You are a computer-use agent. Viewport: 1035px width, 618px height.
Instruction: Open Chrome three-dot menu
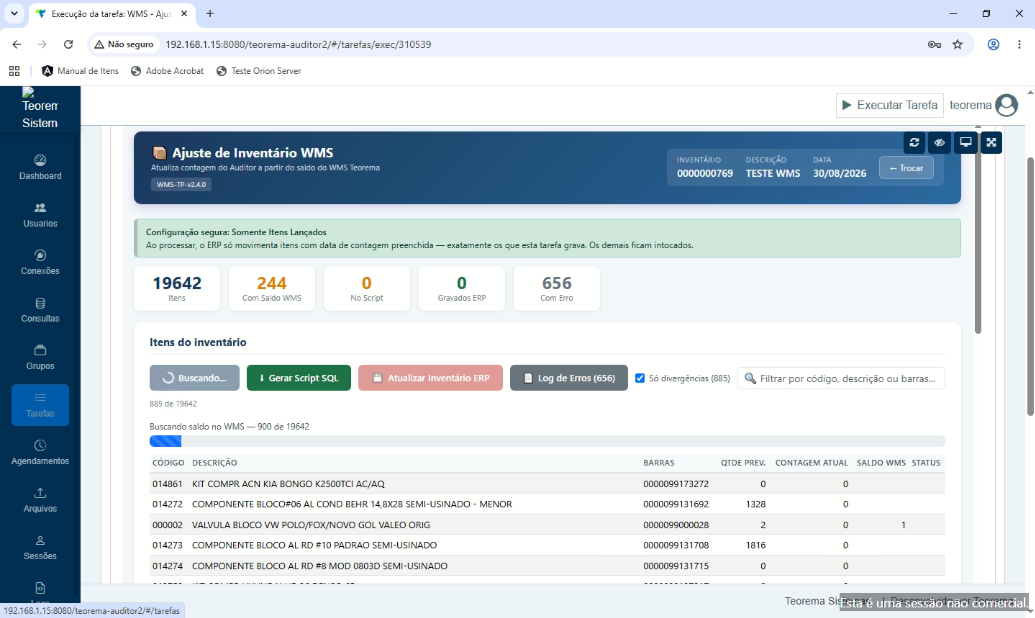pyautogui.click(x=1019, y=44)
